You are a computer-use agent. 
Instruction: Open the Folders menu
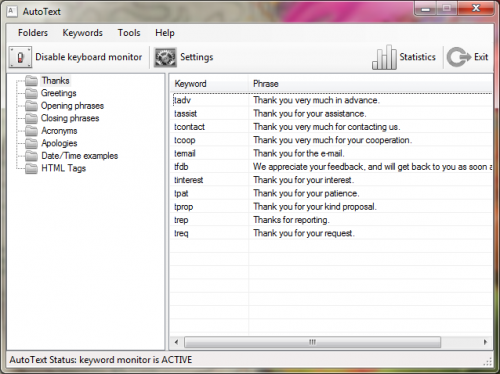pos(33,33)
